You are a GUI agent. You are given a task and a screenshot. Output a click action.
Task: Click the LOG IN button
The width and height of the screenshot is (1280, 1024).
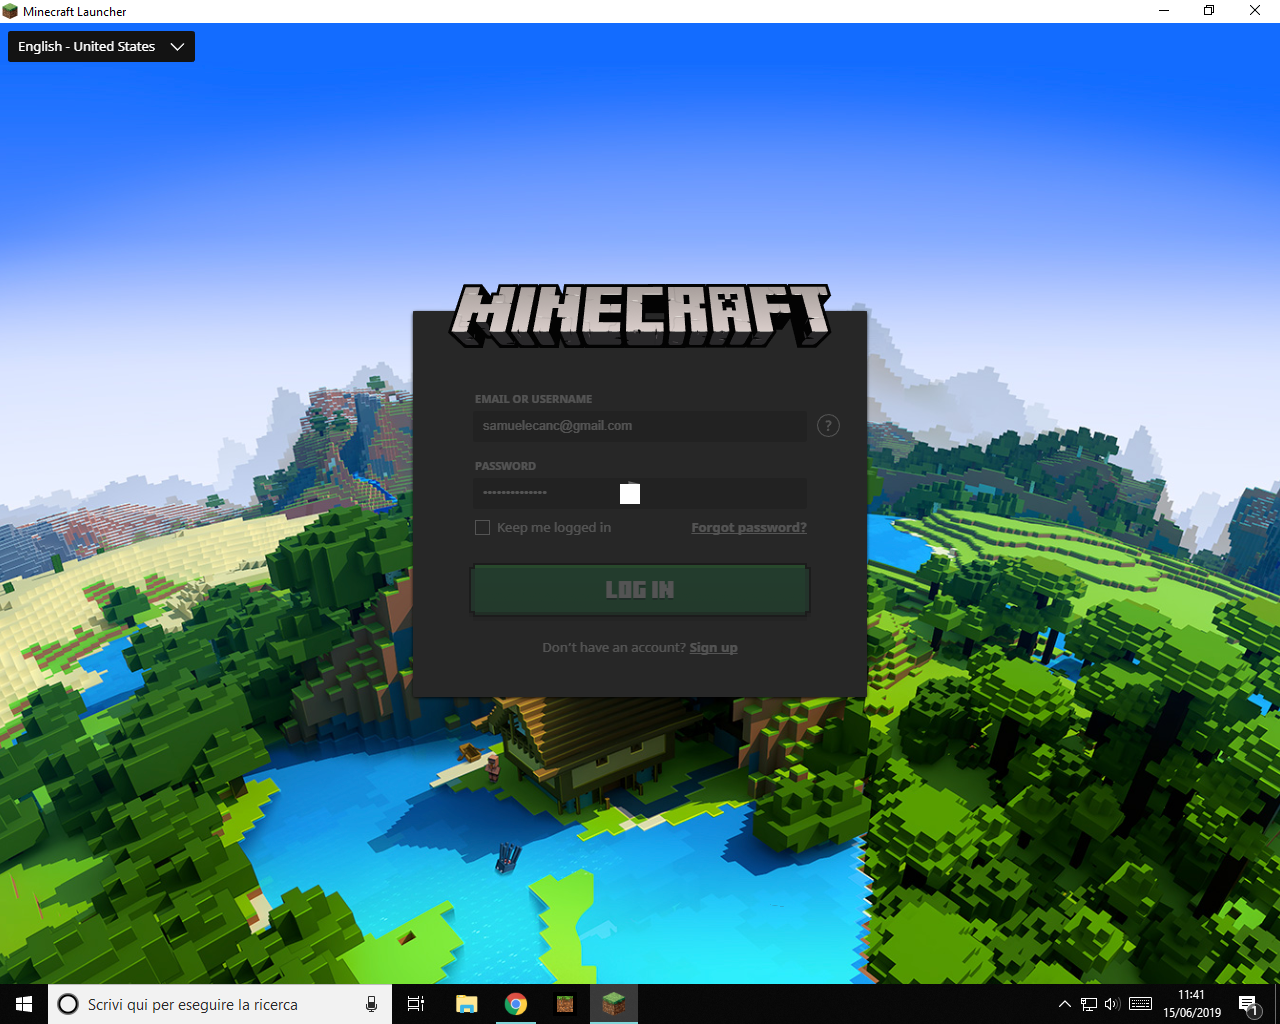[640, 590]
